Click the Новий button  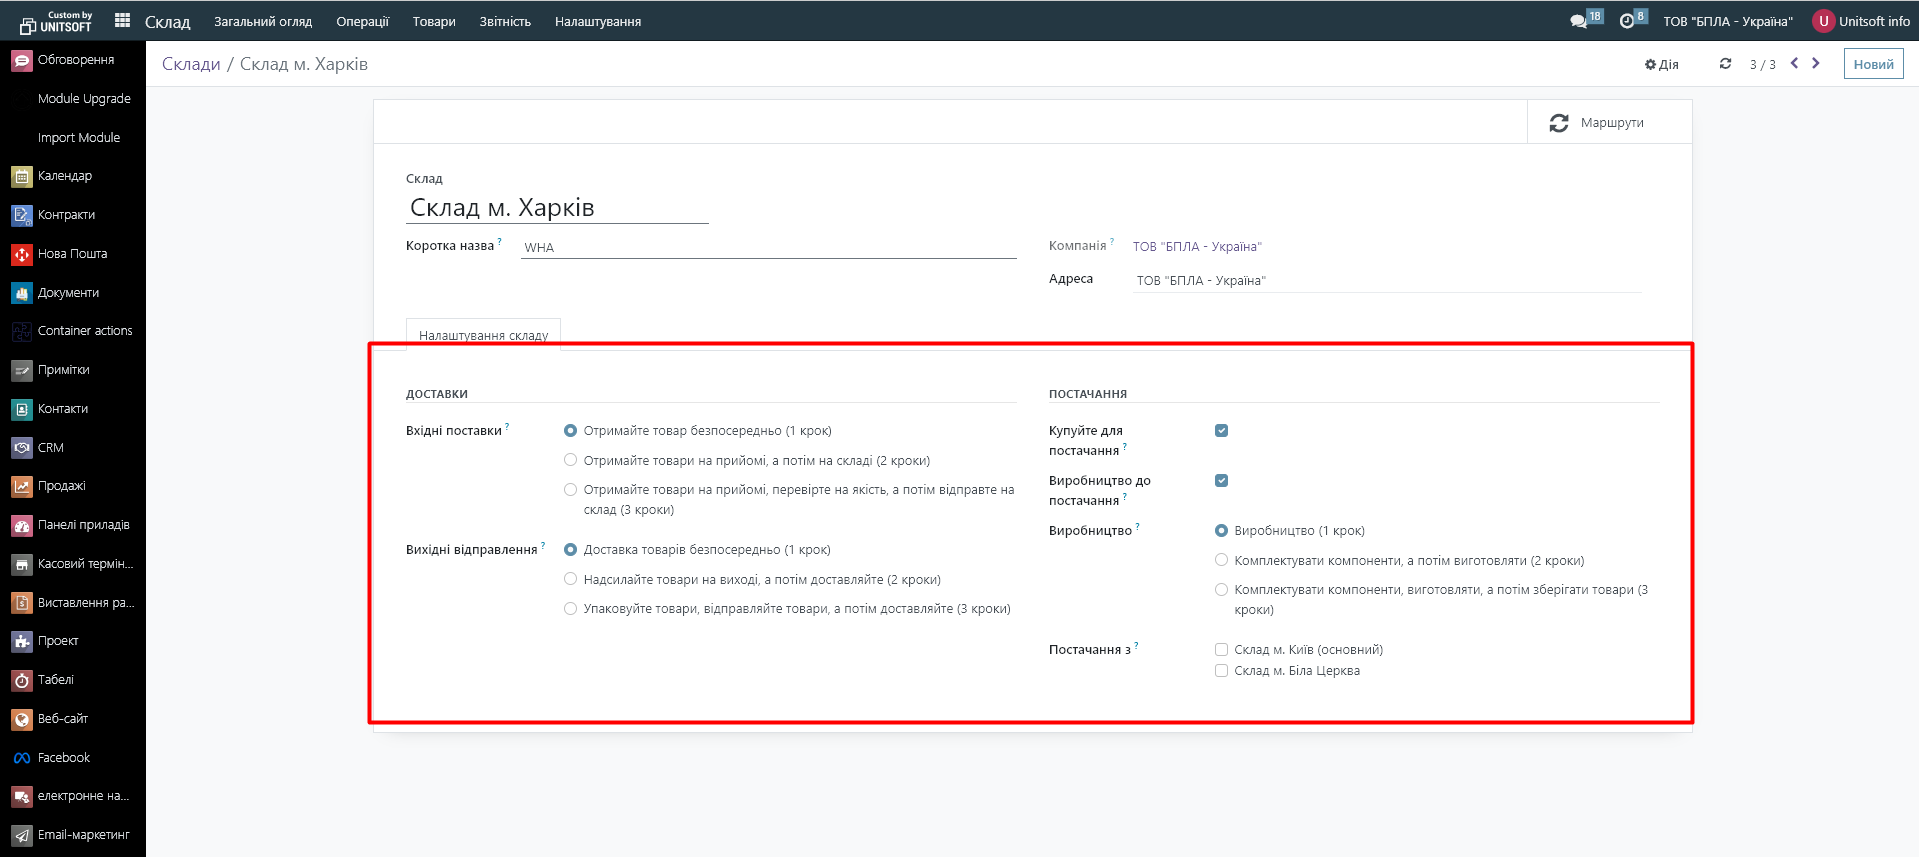(x=1873, y=64)
